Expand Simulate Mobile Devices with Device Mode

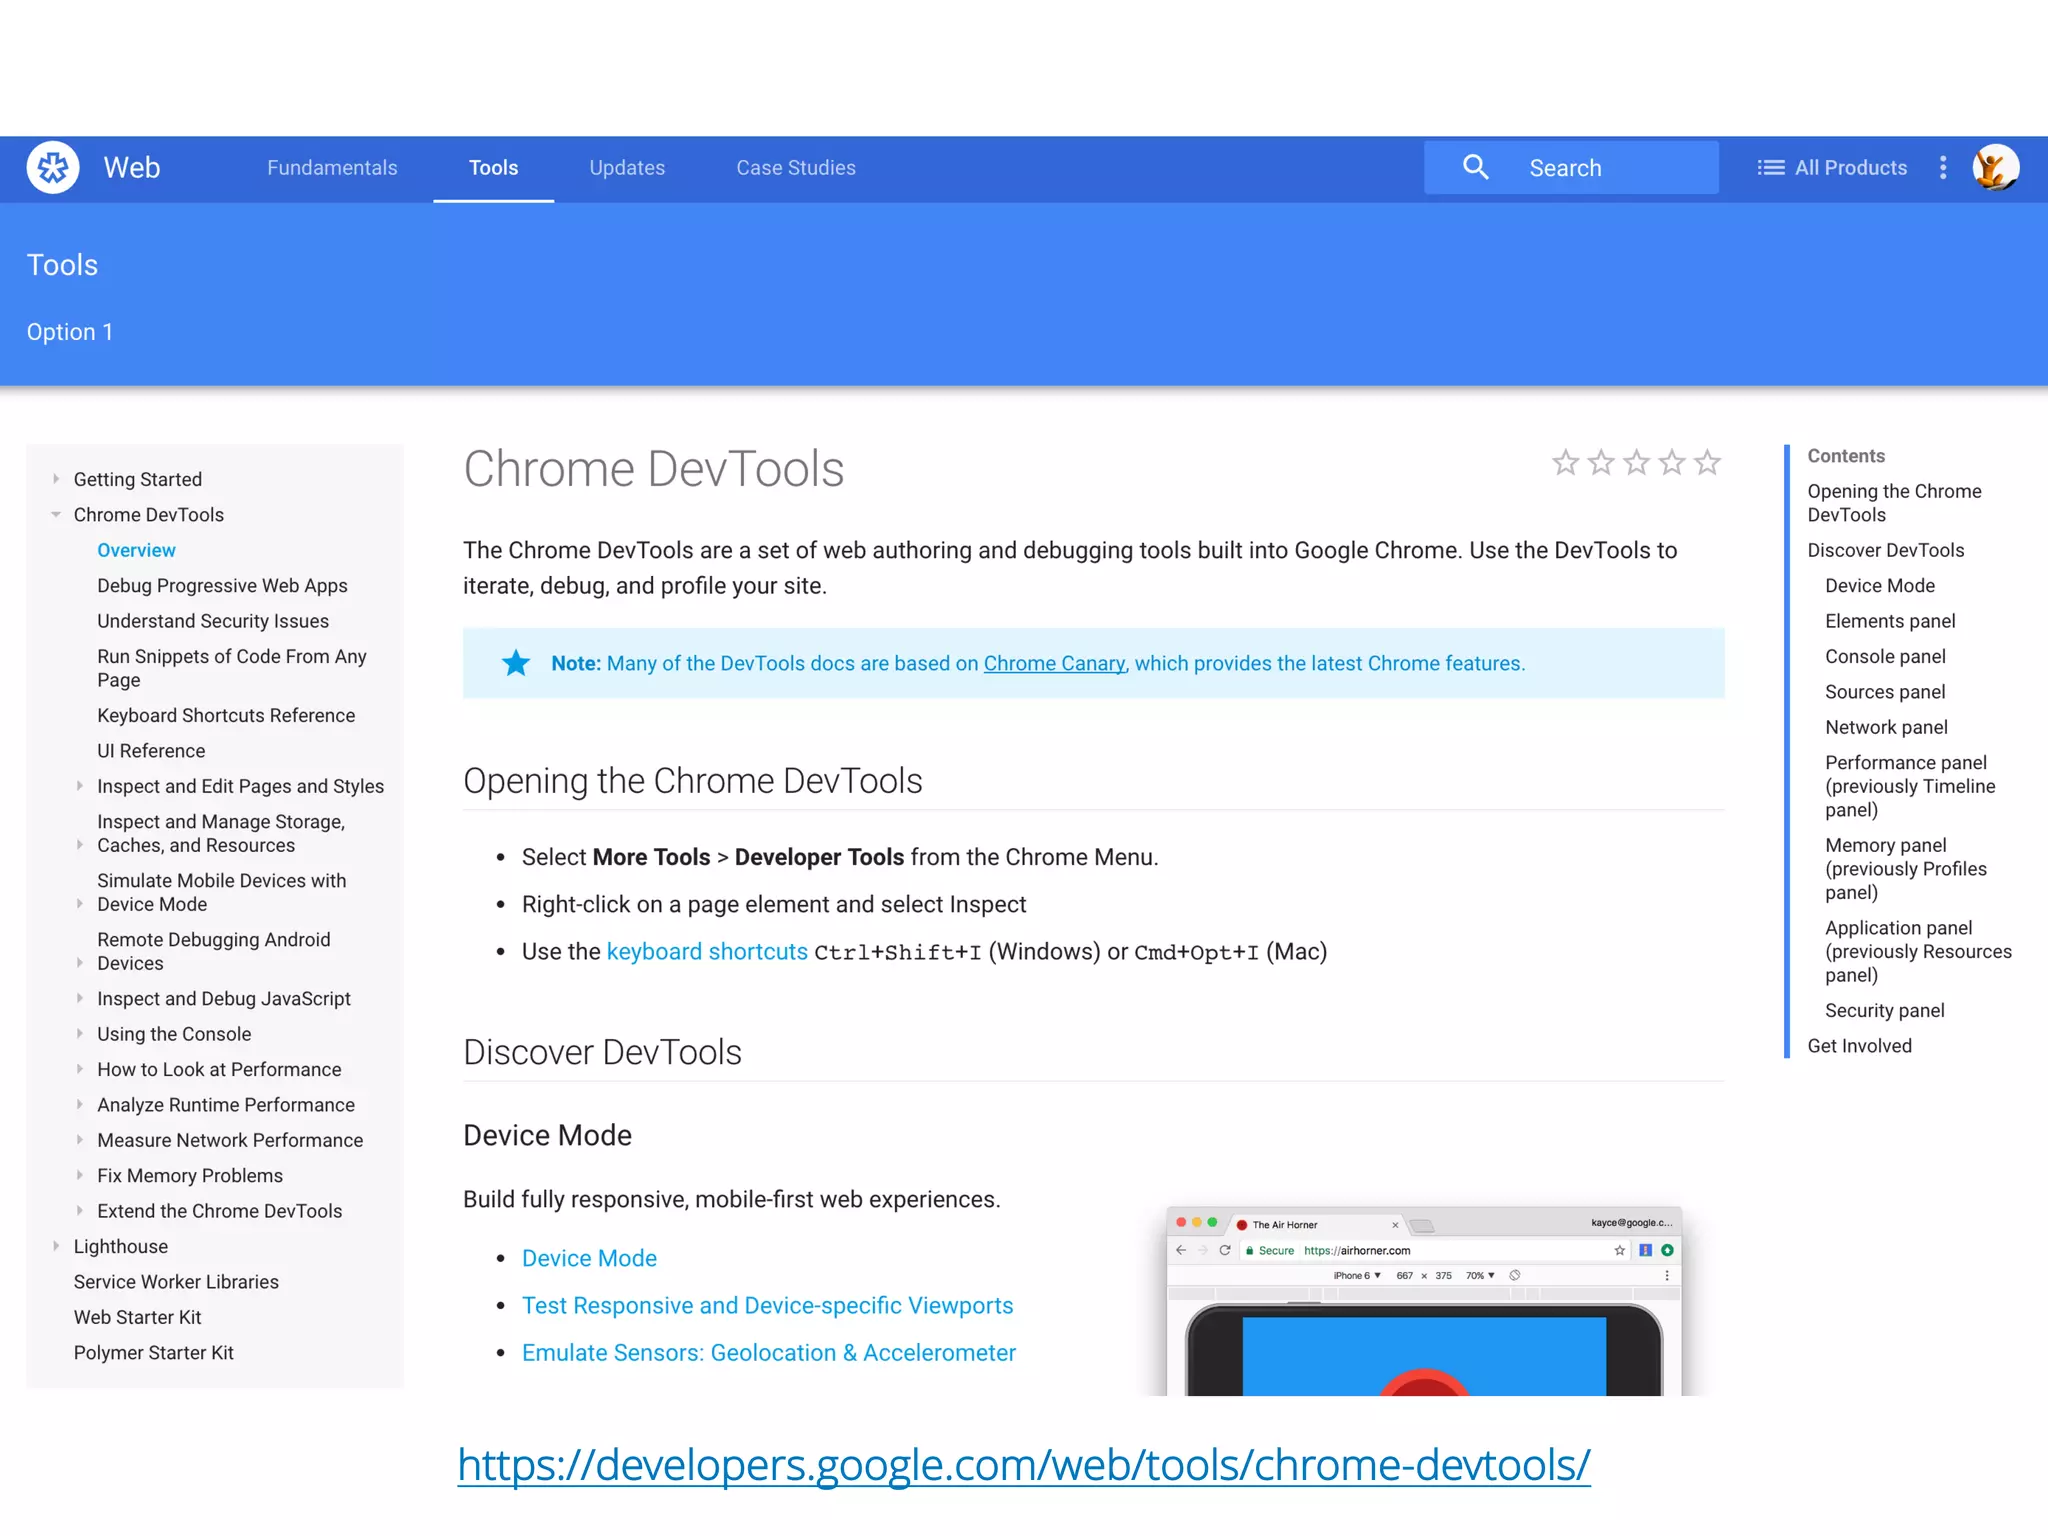click(x=80, y=904)
